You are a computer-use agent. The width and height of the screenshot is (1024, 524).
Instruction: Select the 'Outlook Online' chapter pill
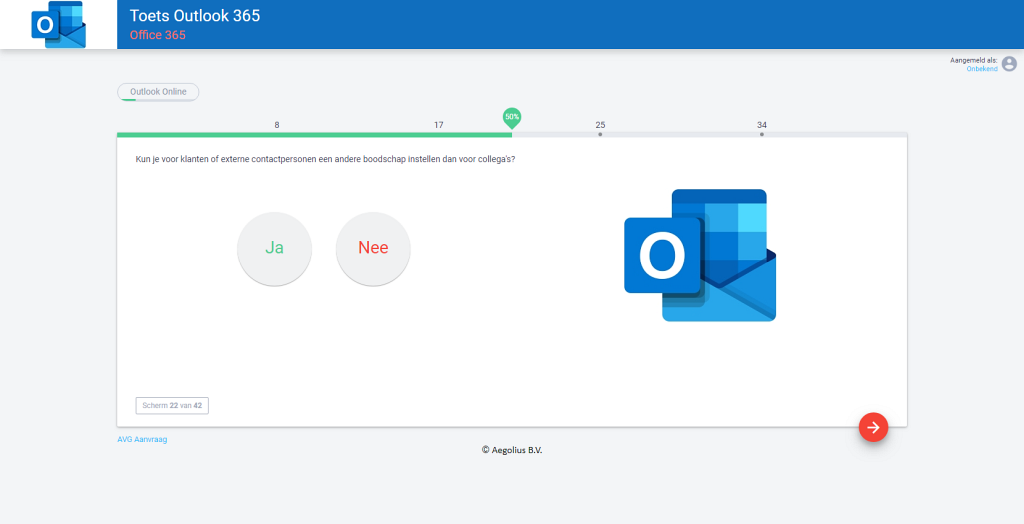(x=158, y=92)
